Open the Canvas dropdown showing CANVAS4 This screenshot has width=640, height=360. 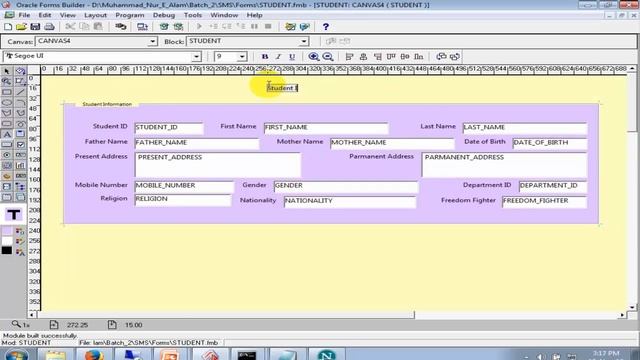pos(96,41)
